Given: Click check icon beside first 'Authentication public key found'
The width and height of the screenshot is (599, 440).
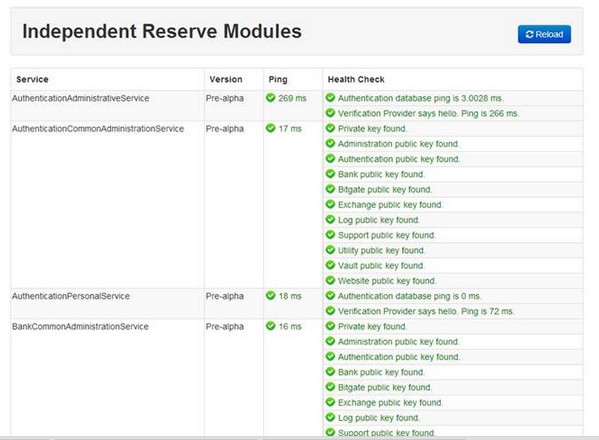Looking at the screenshot, I should point(330,159).
